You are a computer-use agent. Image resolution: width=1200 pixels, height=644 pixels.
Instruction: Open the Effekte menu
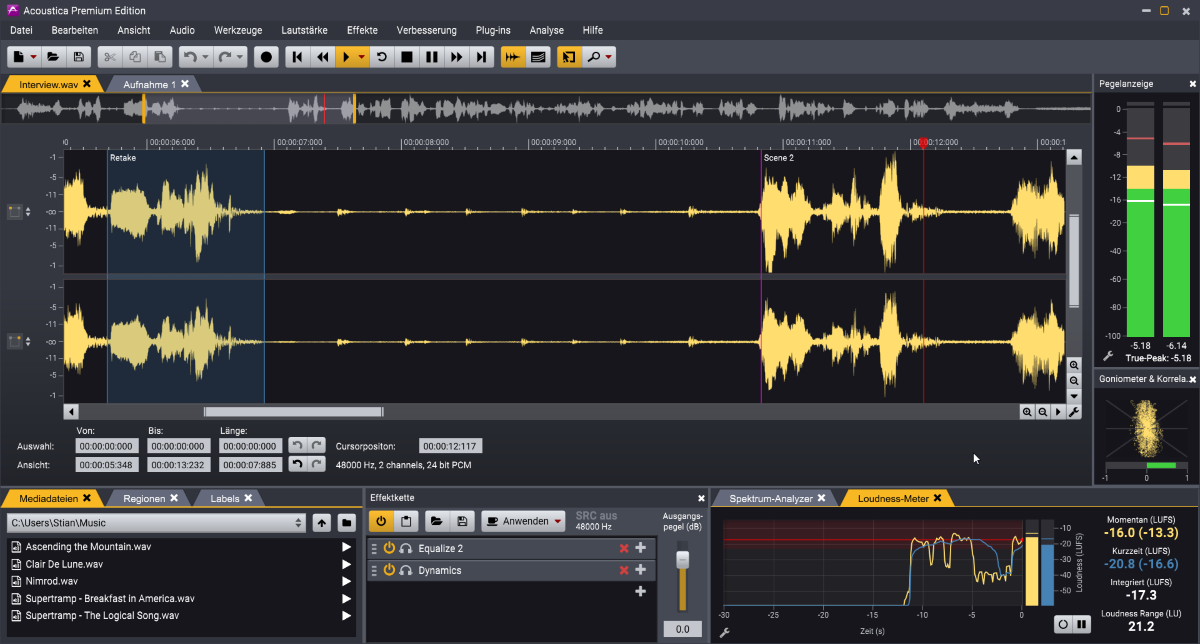coord(362,30)
